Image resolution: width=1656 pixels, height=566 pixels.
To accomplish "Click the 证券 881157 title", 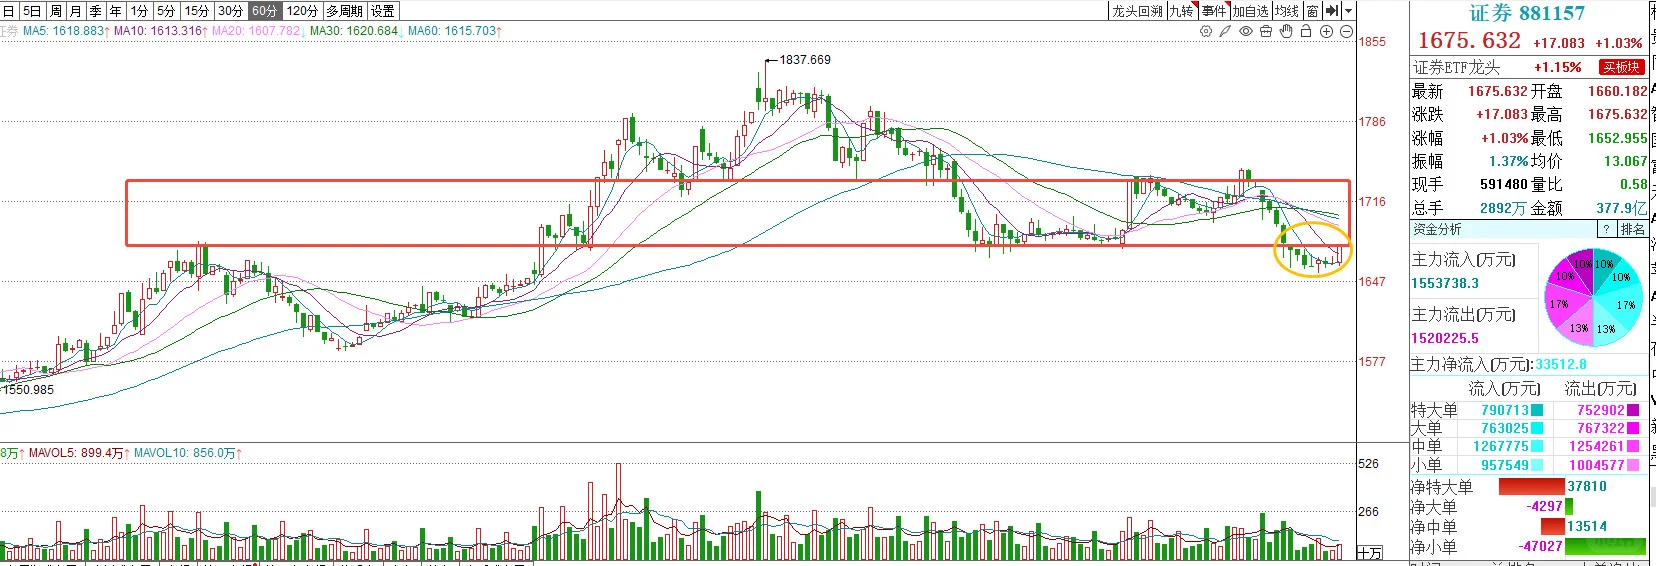I will point(1527,13).
